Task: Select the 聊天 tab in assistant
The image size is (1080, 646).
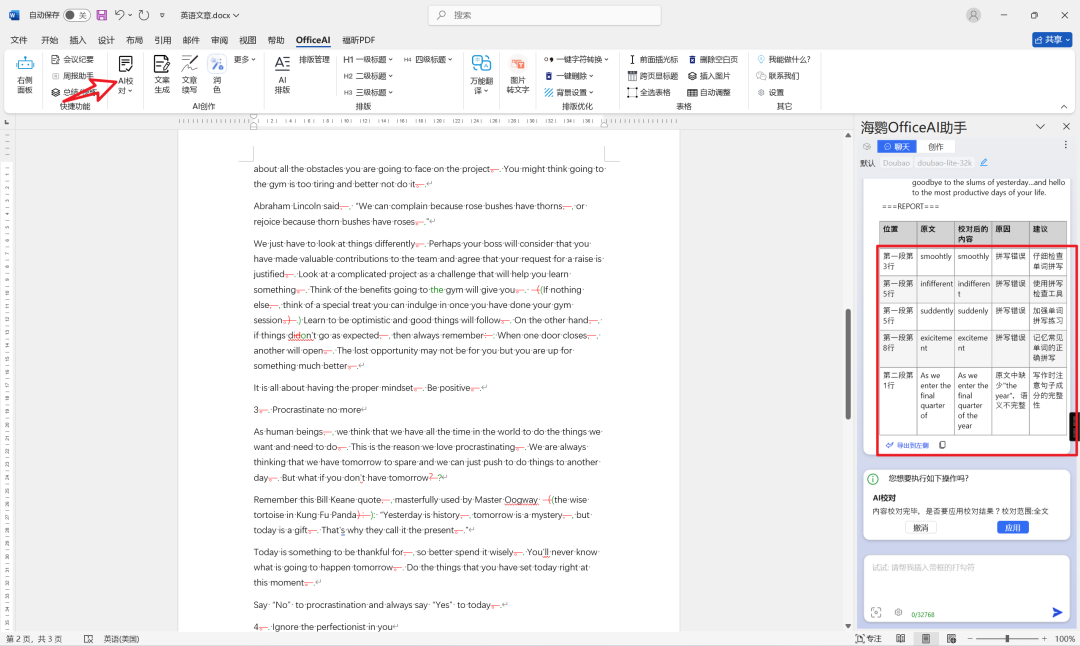Action: click(x=897, y=147)
